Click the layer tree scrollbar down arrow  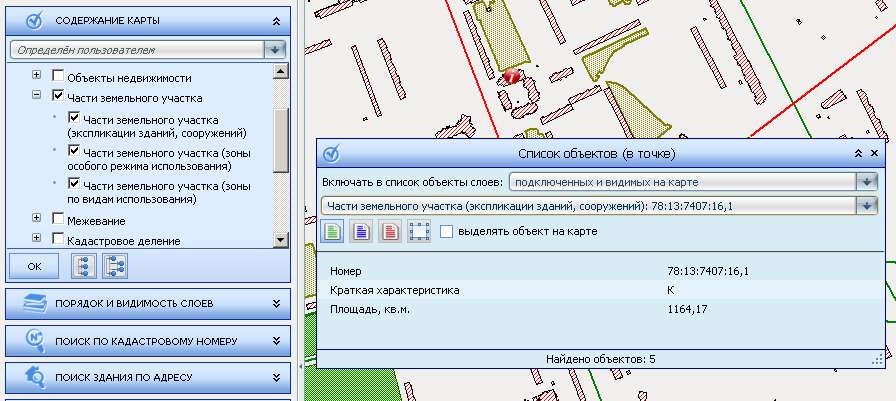click(x=281, y=239)
